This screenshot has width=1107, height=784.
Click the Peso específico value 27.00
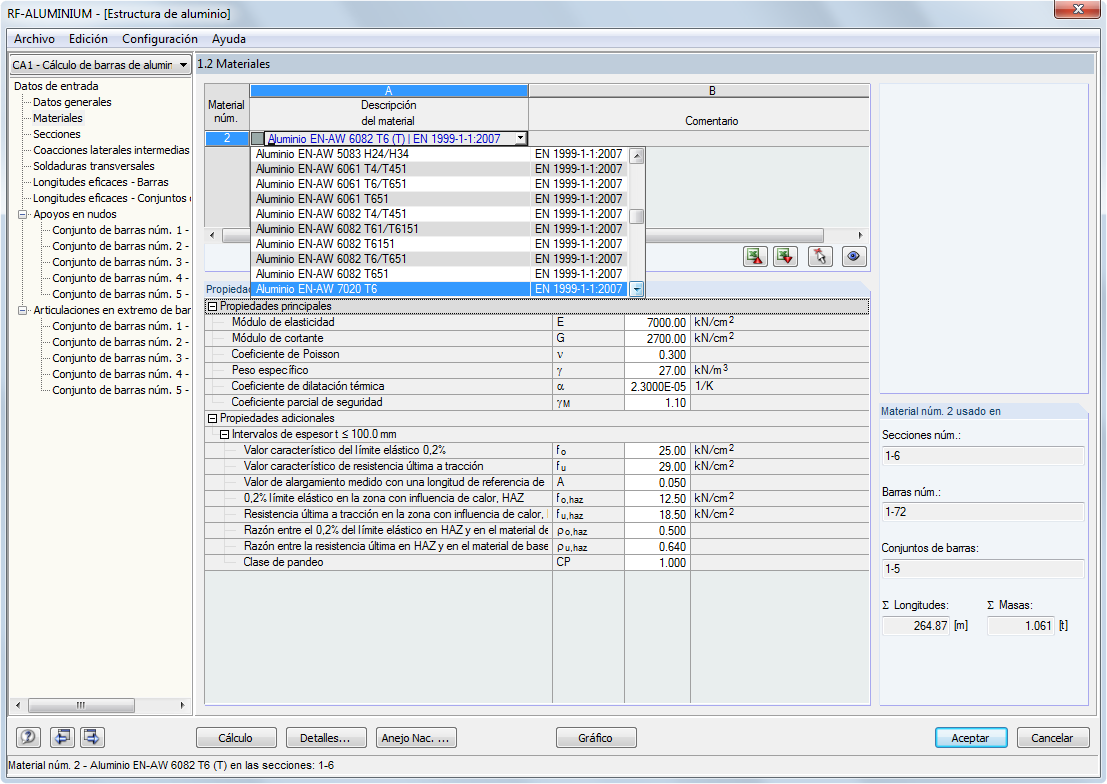(657, 371)
